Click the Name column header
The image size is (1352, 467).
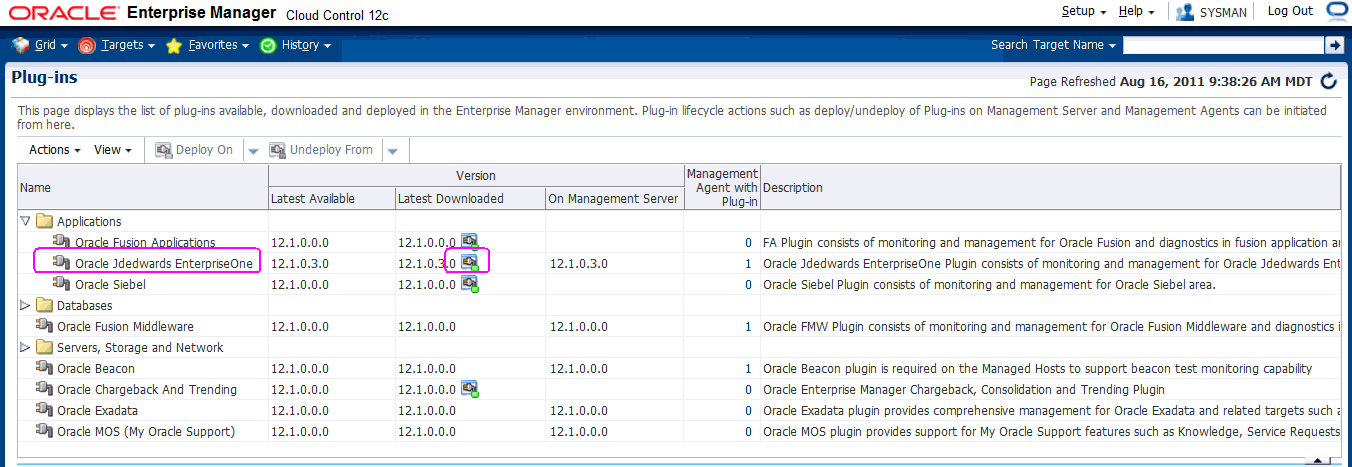(143, 187)
